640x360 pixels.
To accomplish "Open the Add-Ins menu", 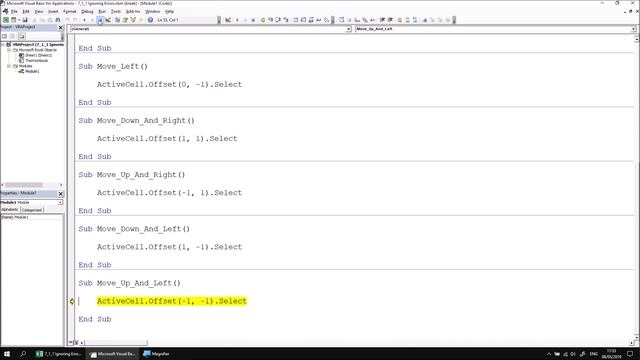I will point(133,11).
